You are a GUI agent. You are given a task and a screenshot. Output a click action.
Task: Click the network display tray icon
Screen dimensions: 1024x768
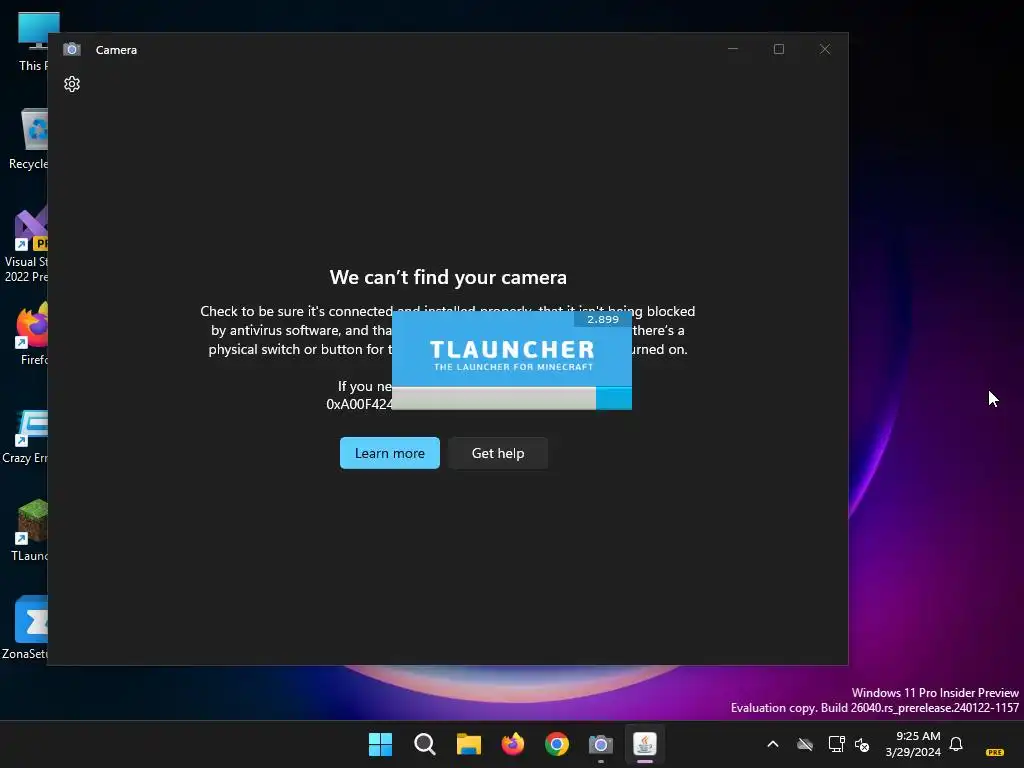(836, 744)
